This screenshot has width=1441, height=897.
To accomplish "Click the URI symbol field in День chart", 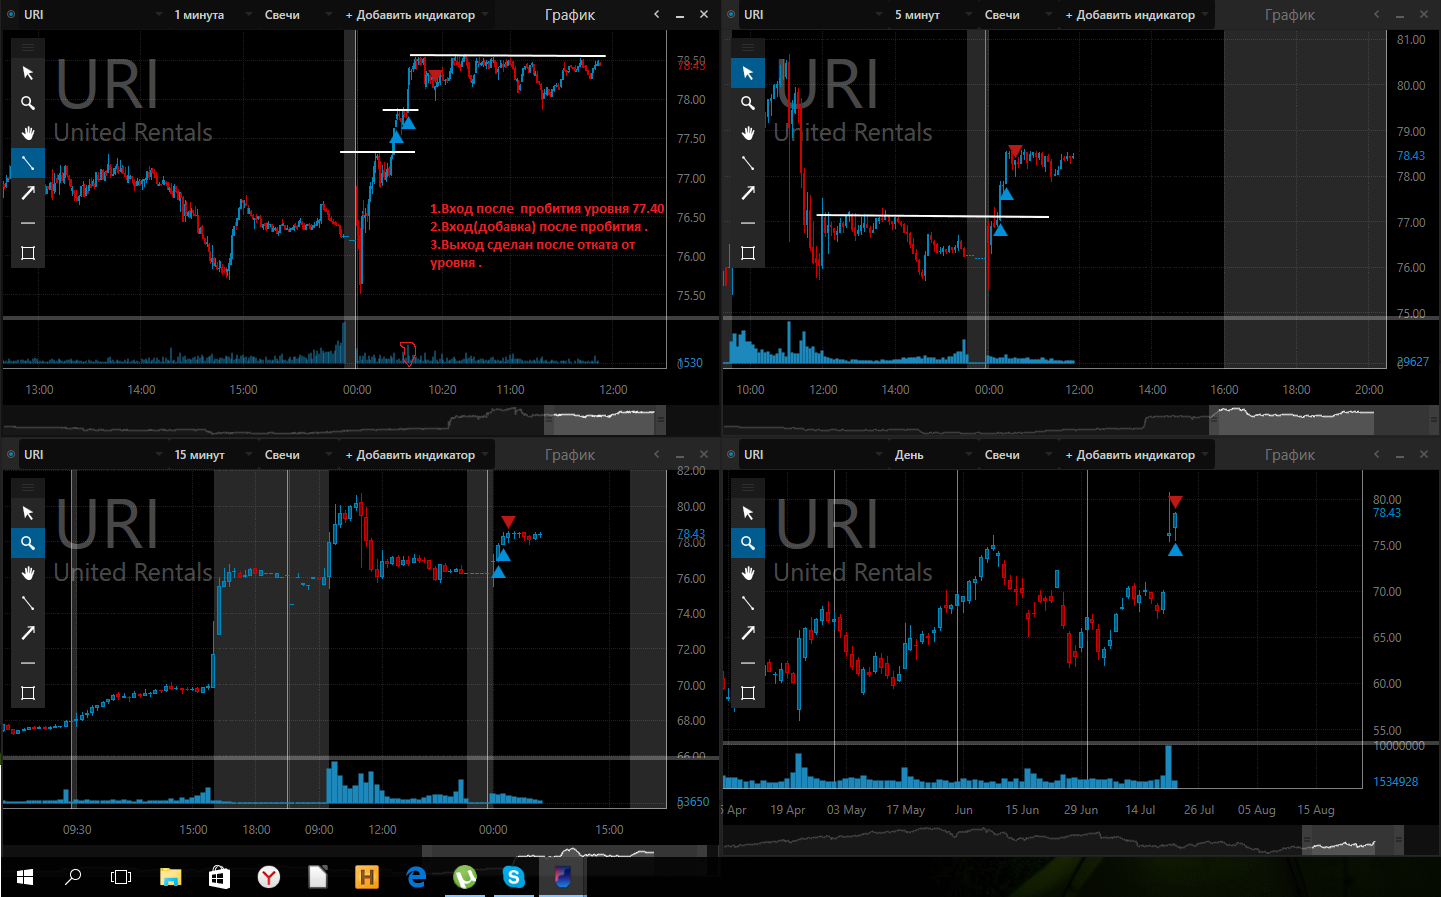I will (x=812, y=455).
